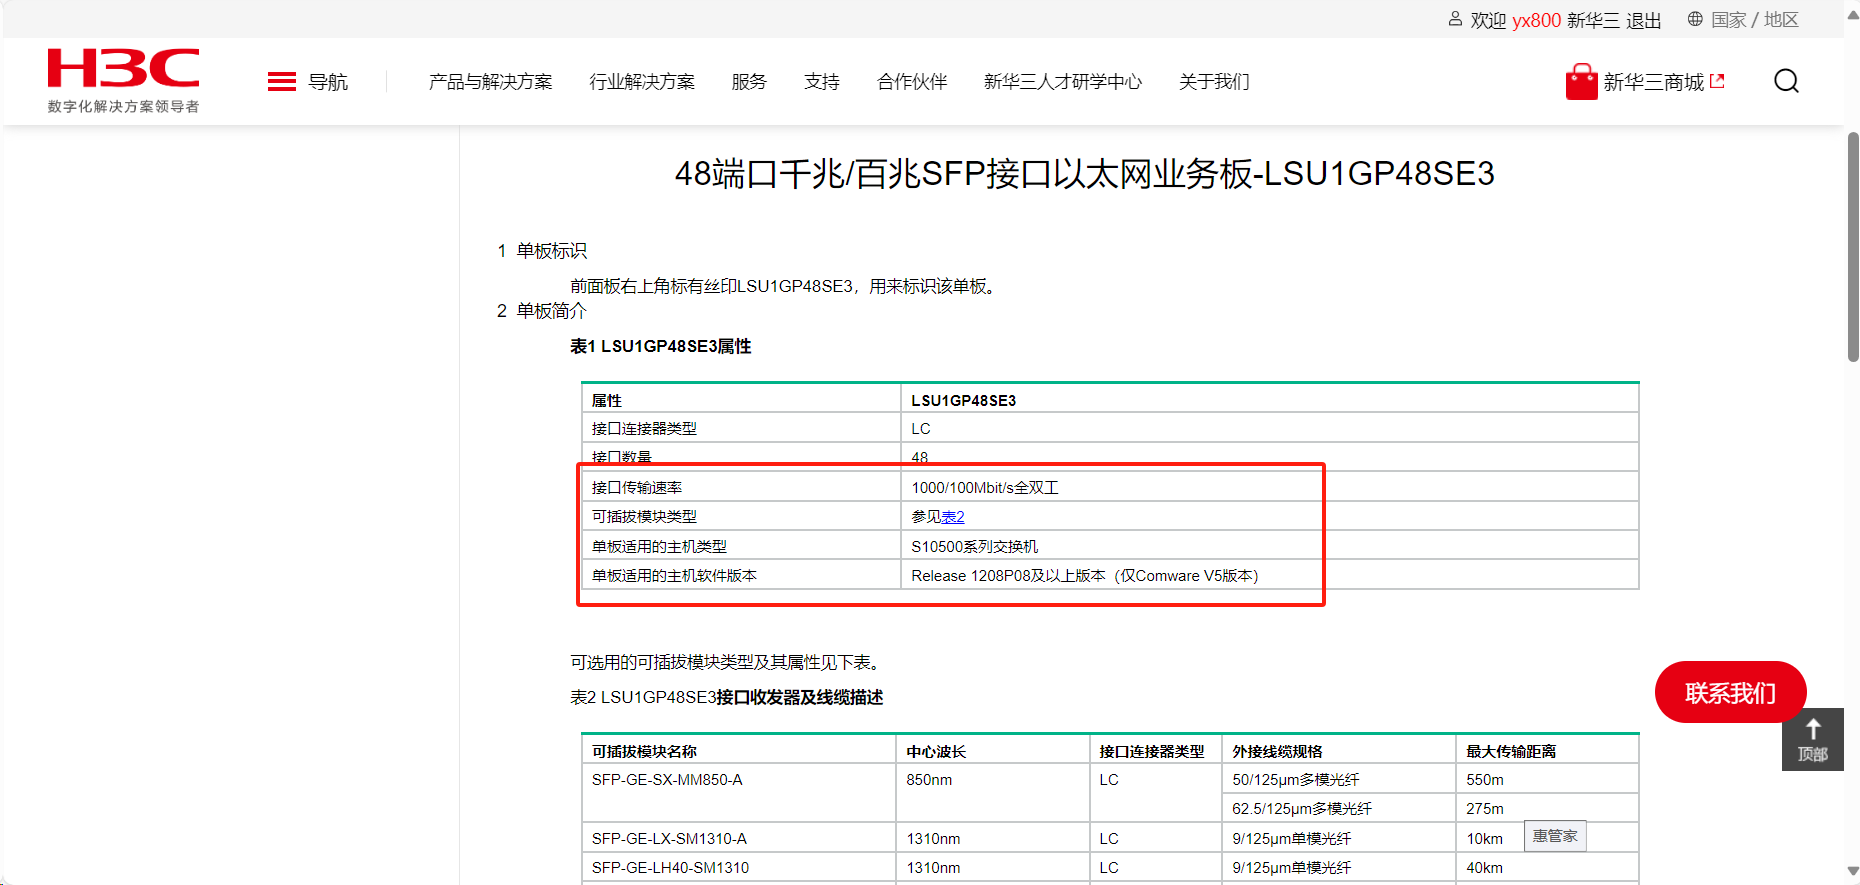Click the yx800 username link
Viewport: 1860px width, 885px height.
pyautogui.click(x=1536, y=20)
